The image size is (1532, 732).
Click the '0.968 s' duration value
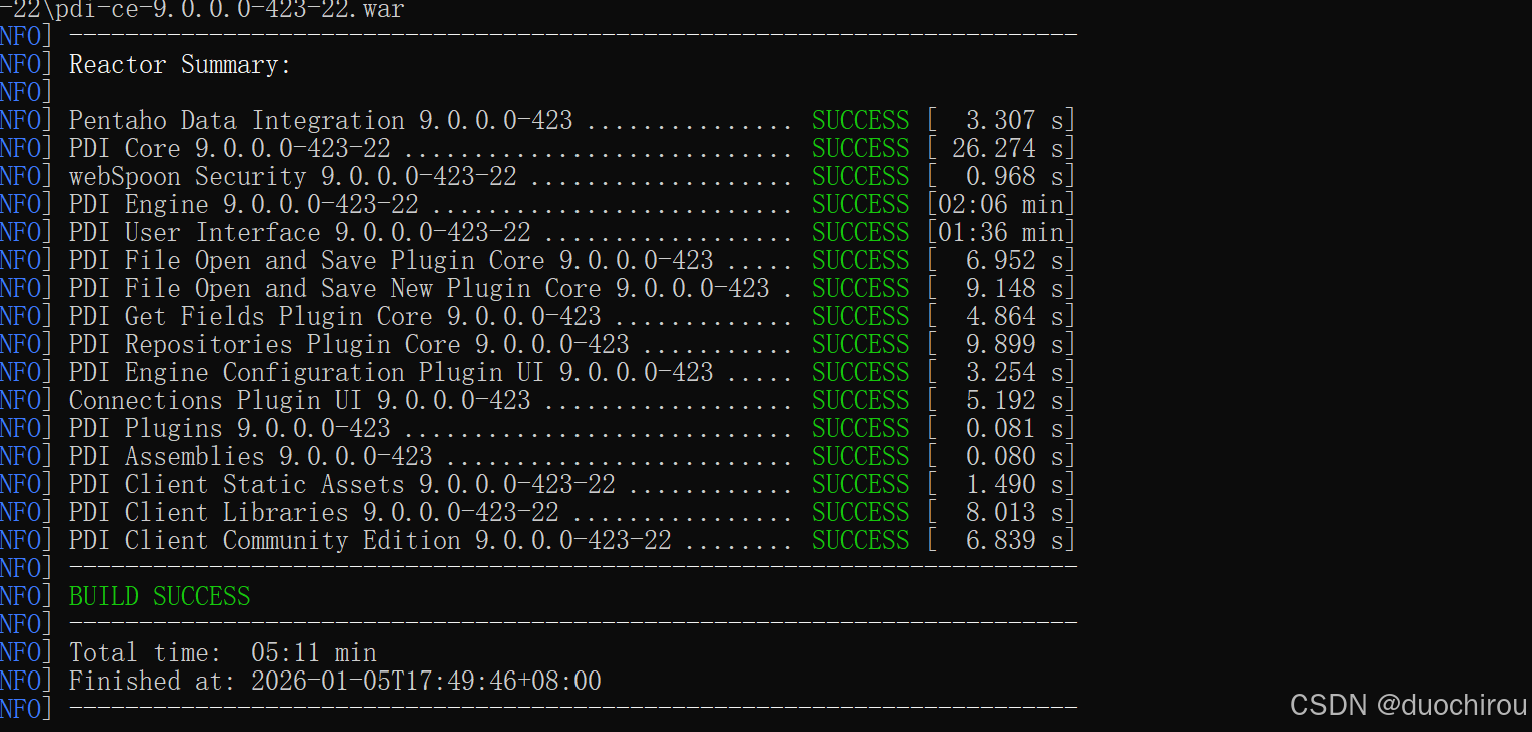(x=1015, y=177)
